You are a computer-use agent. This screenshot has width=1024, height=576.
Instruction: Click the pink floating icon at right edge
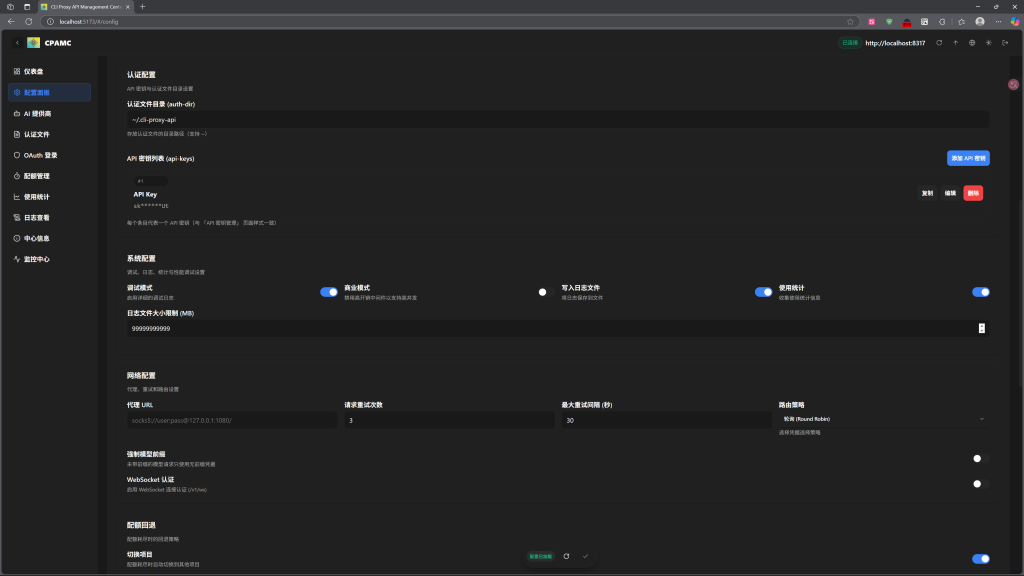coord(1013,84)
